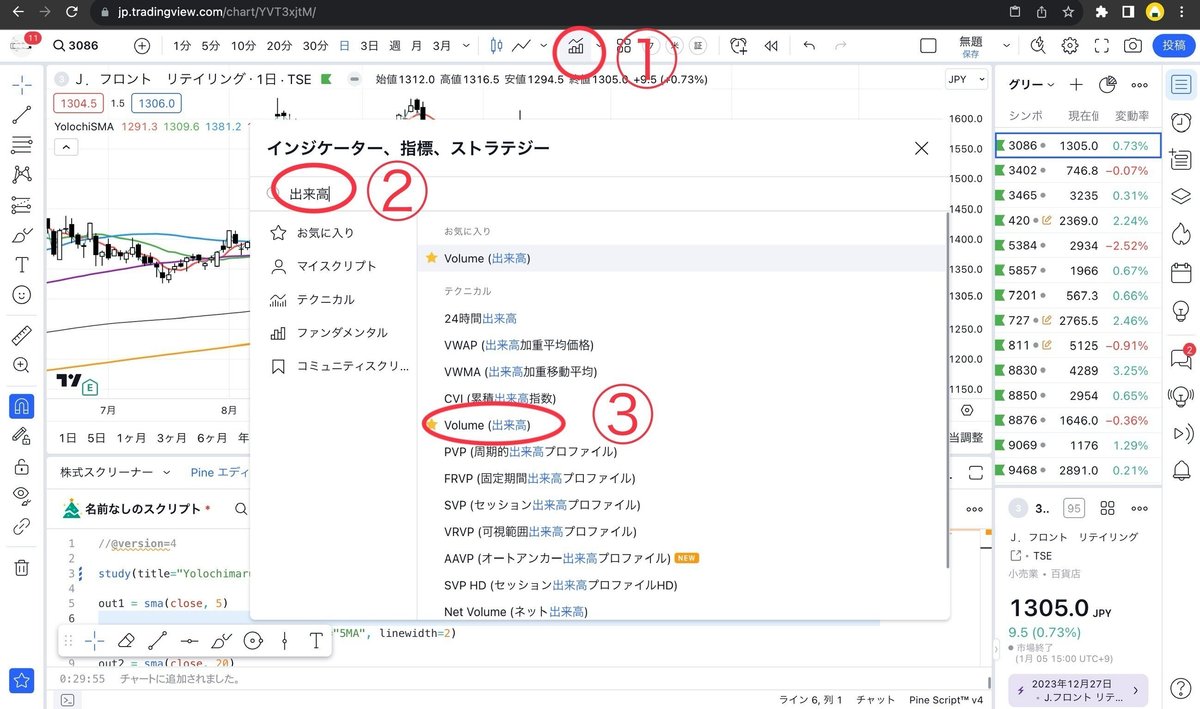The height and width of the screenshot is (709, 1200).
Task: Toggle the layout square checkbox in top toolbar
Action: pyautogui.click(x=928, y=45)
